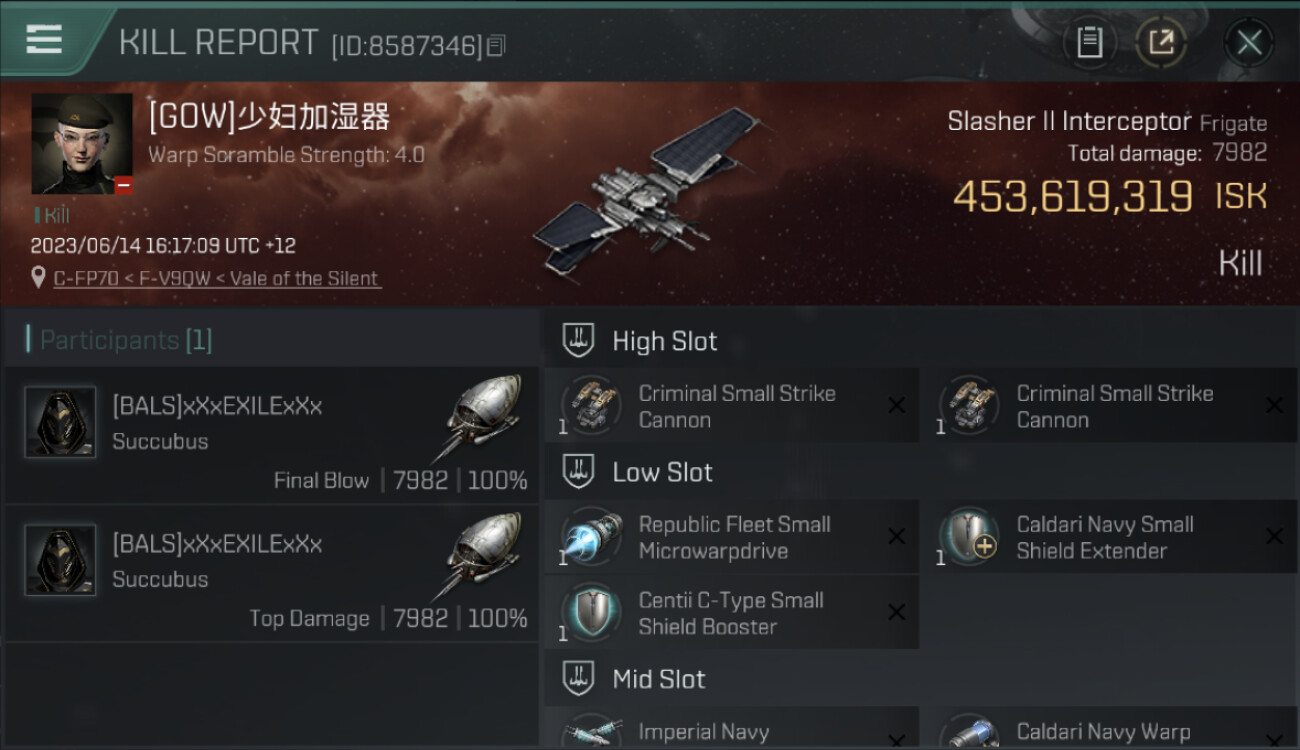This screenshot has height=750, width=1300.
Task: Collapse the High Slot section
Action: 578,341
